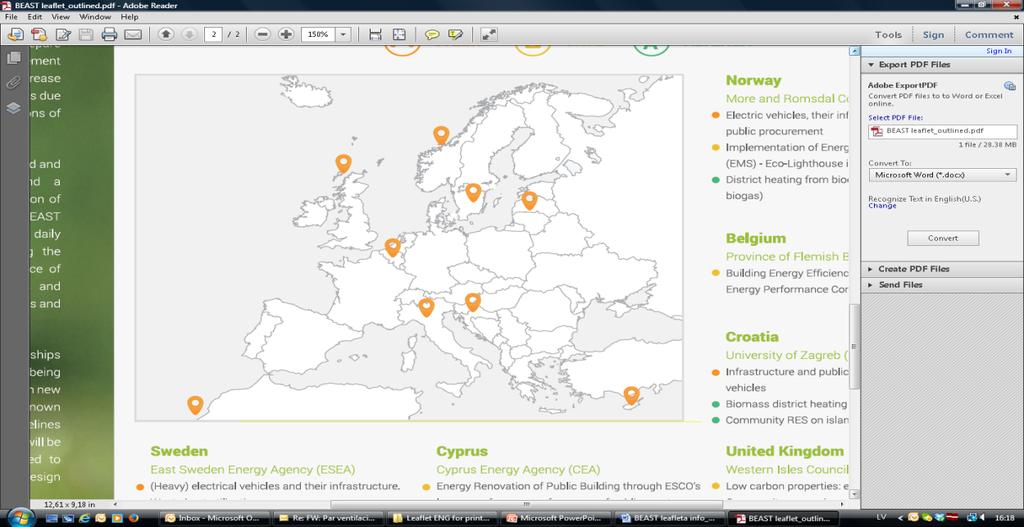Click the Croatia heading in the leaflet
1024x527 pixels.
coord(752,336)
